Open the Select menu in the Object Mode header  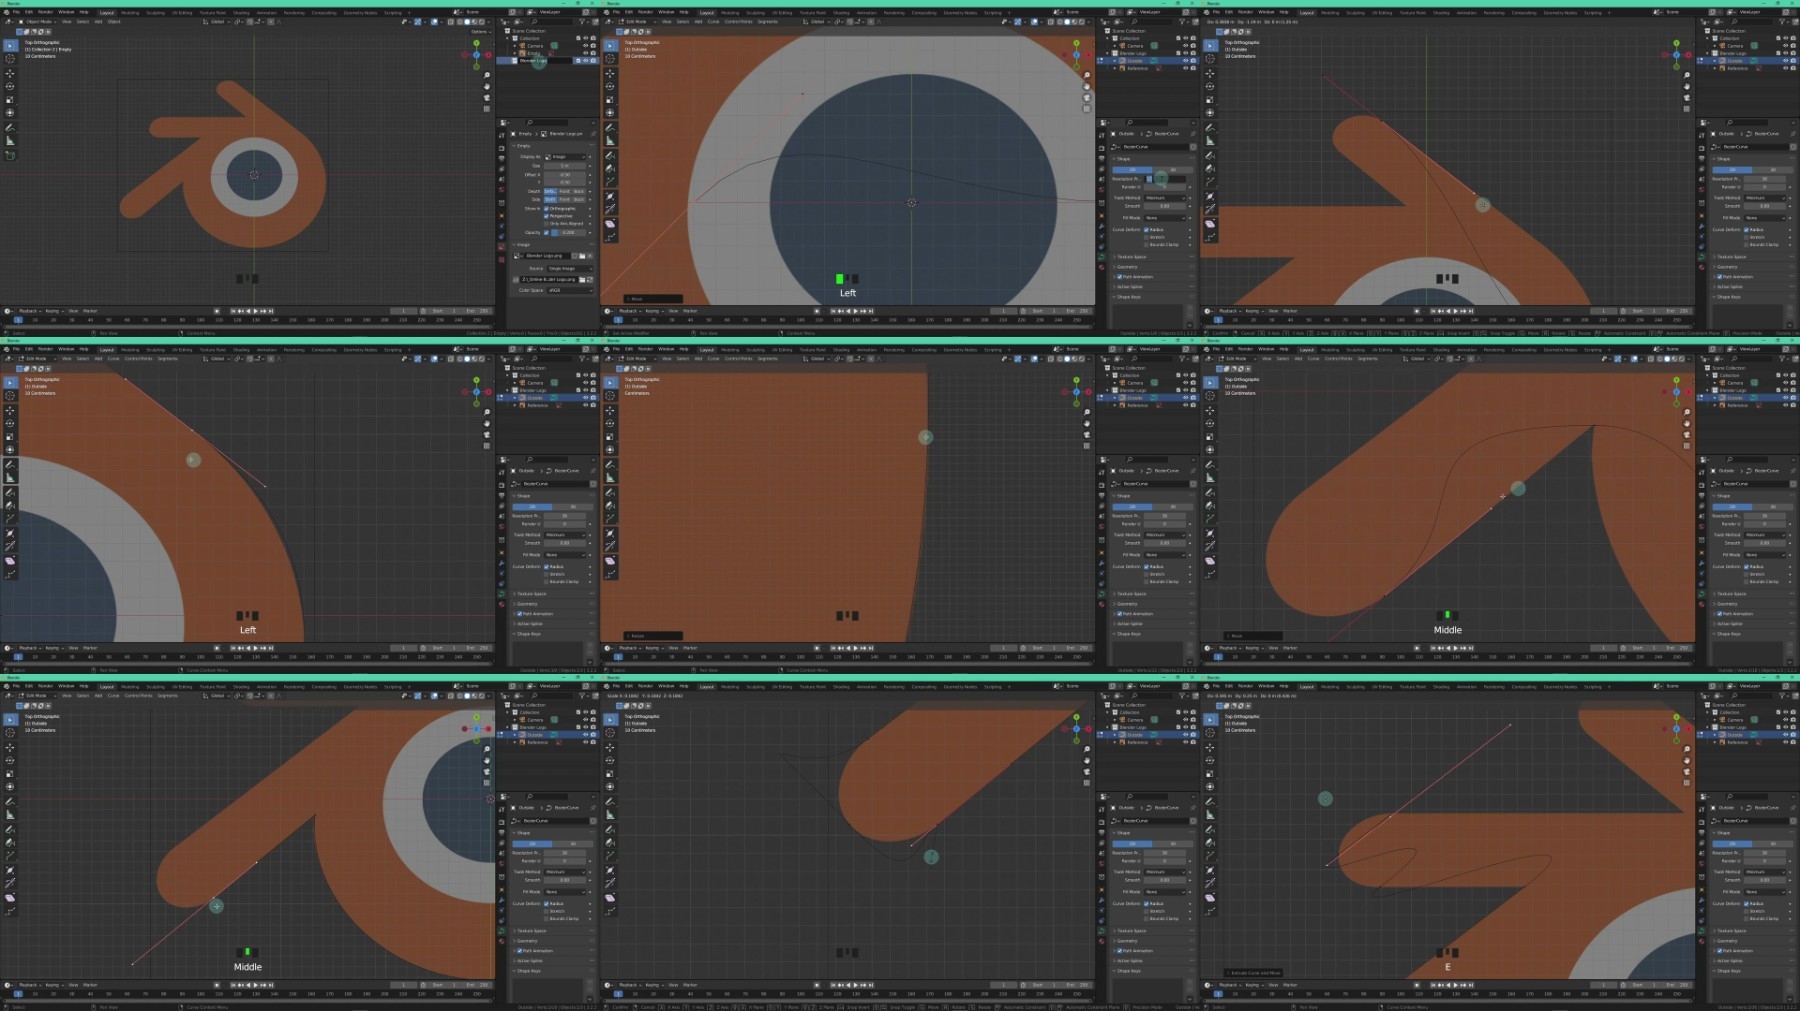click(83, 21)
